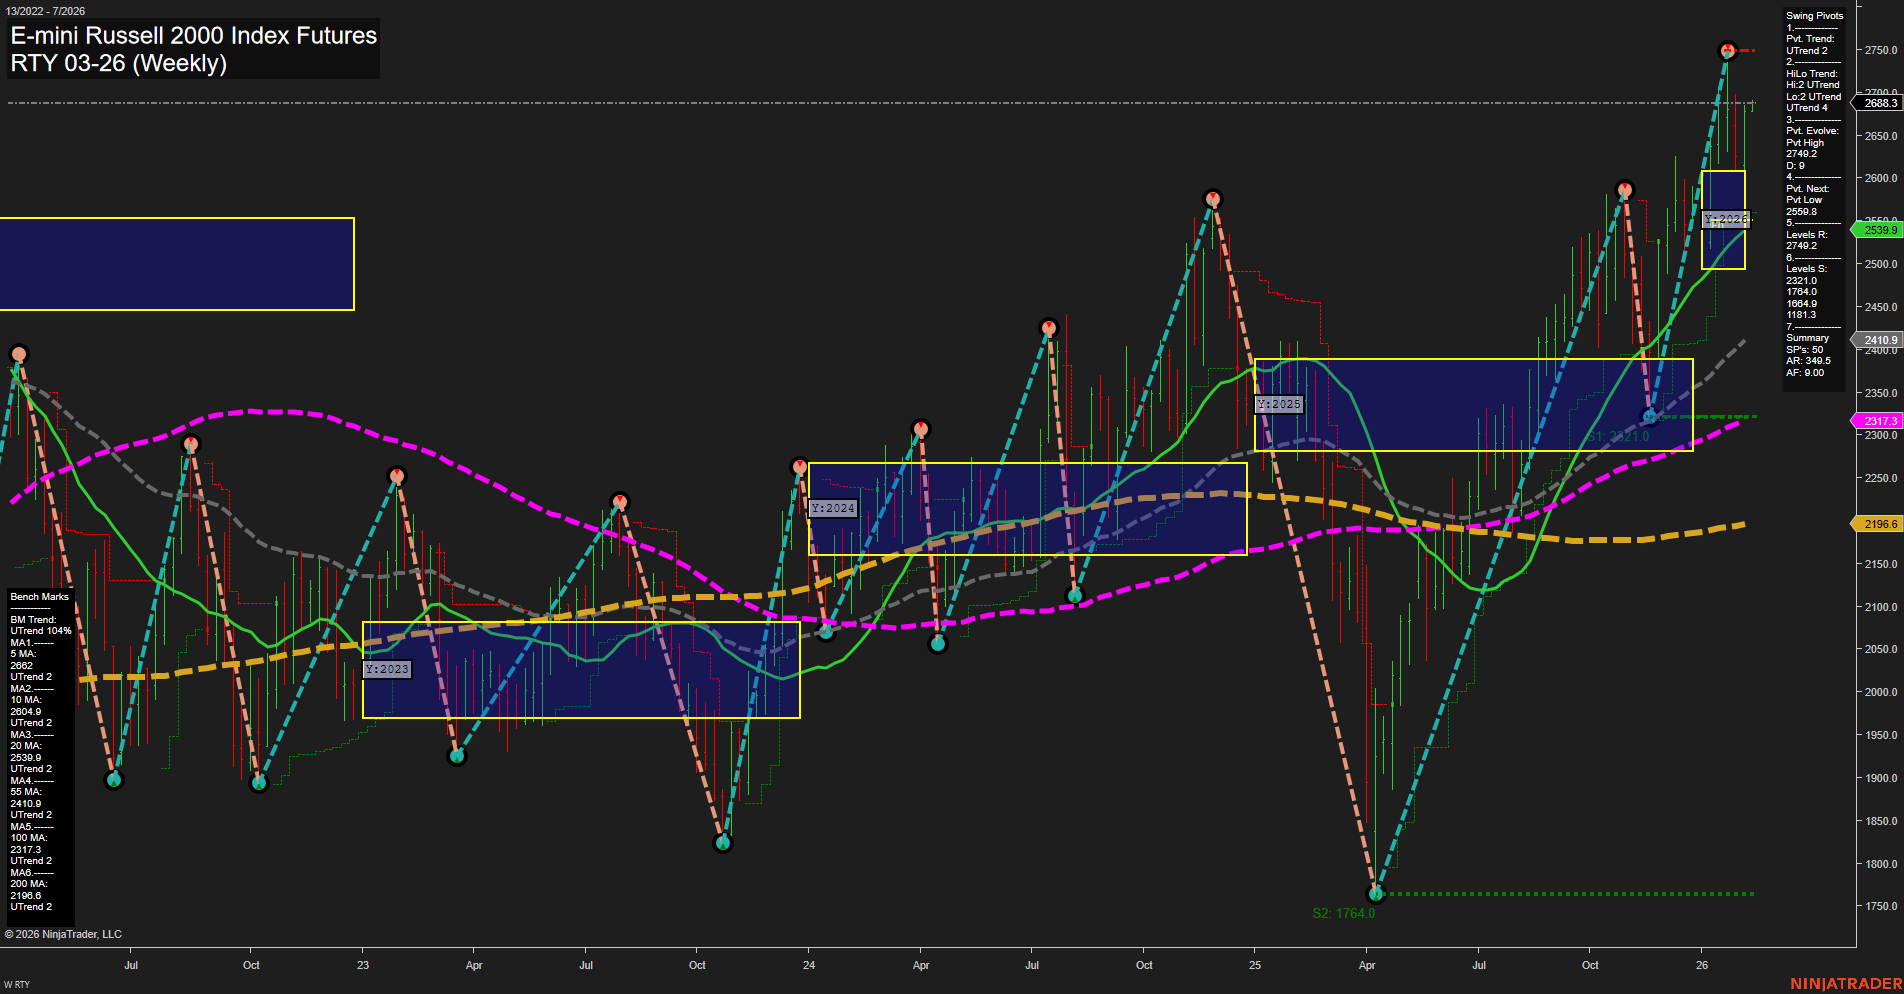Image resolution: width=1904 pixels, height=994 pixels.
Task: Click the Y:2026 label near top right
Action: click(x=1725, y=219)
